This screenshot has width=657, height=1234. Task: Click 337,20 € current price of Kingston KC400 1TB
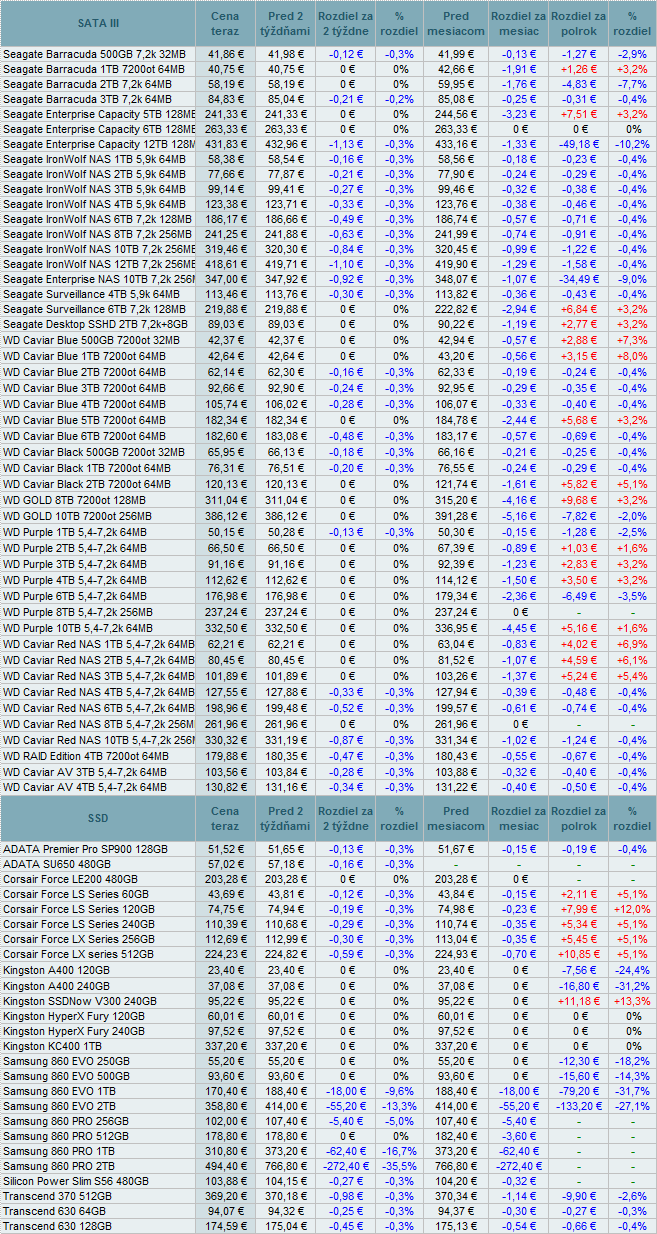click(225, 1046)
